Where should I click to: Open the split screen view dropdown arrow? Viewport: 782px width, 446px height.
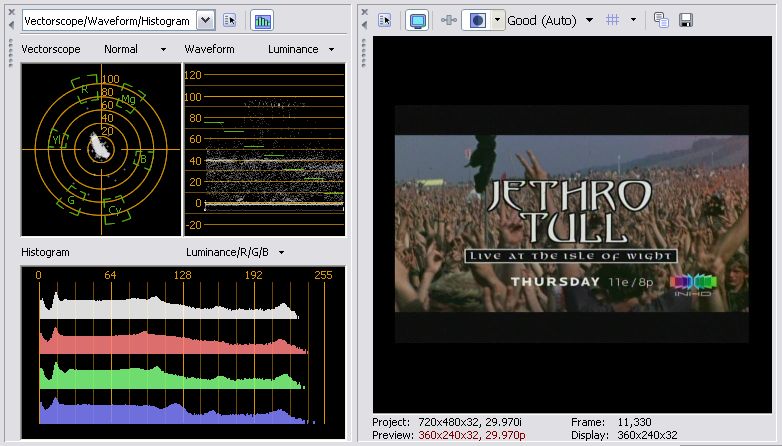click(x=497, y=20)
